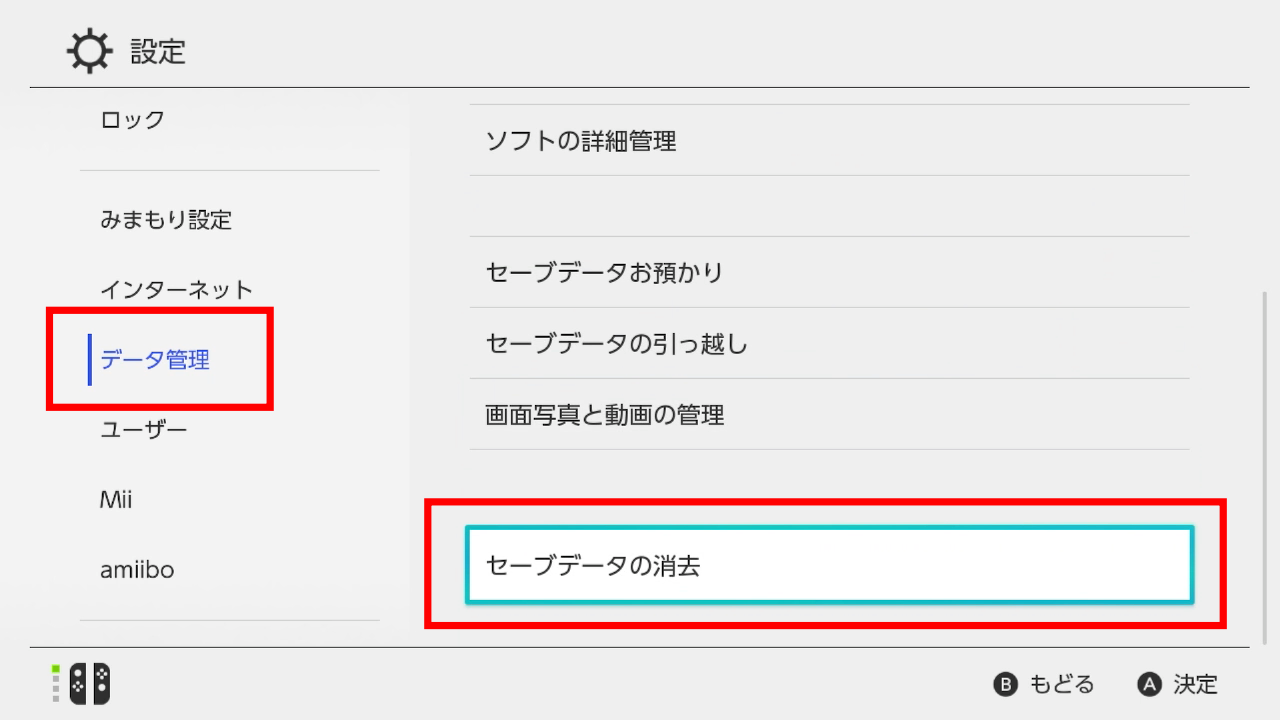The width and height of the screenshot is (1280, 720).
Task: Open amiibo settings
Action: pyautogui.click(x=137, y=570)
